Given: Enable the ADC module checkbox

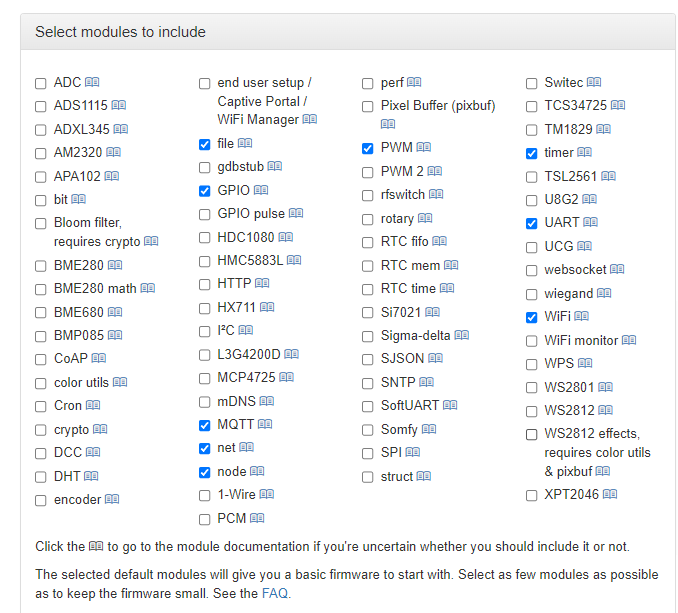Looking at the screenshot, I should pyautogui.click(x=41, y=83).
